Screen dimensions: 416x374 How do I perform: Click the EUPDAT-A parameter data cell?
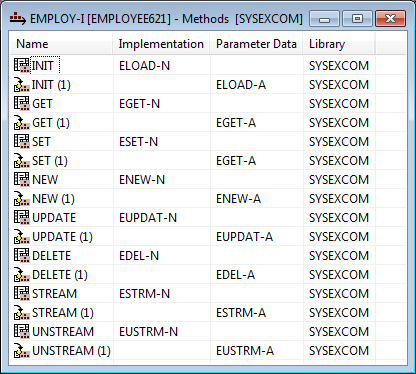click(244, 237)
